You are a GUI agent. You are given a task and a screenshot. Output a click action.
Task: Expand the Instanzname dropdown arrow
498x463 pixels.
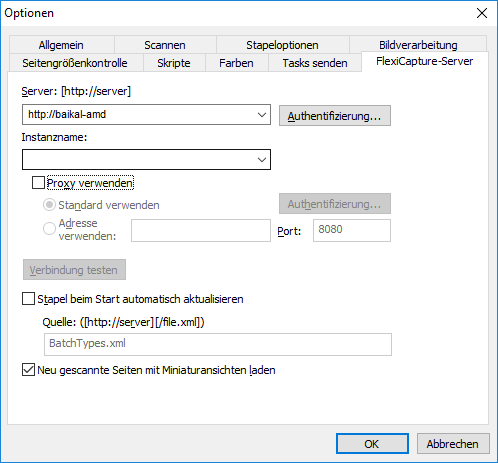[x=262, y=160]
